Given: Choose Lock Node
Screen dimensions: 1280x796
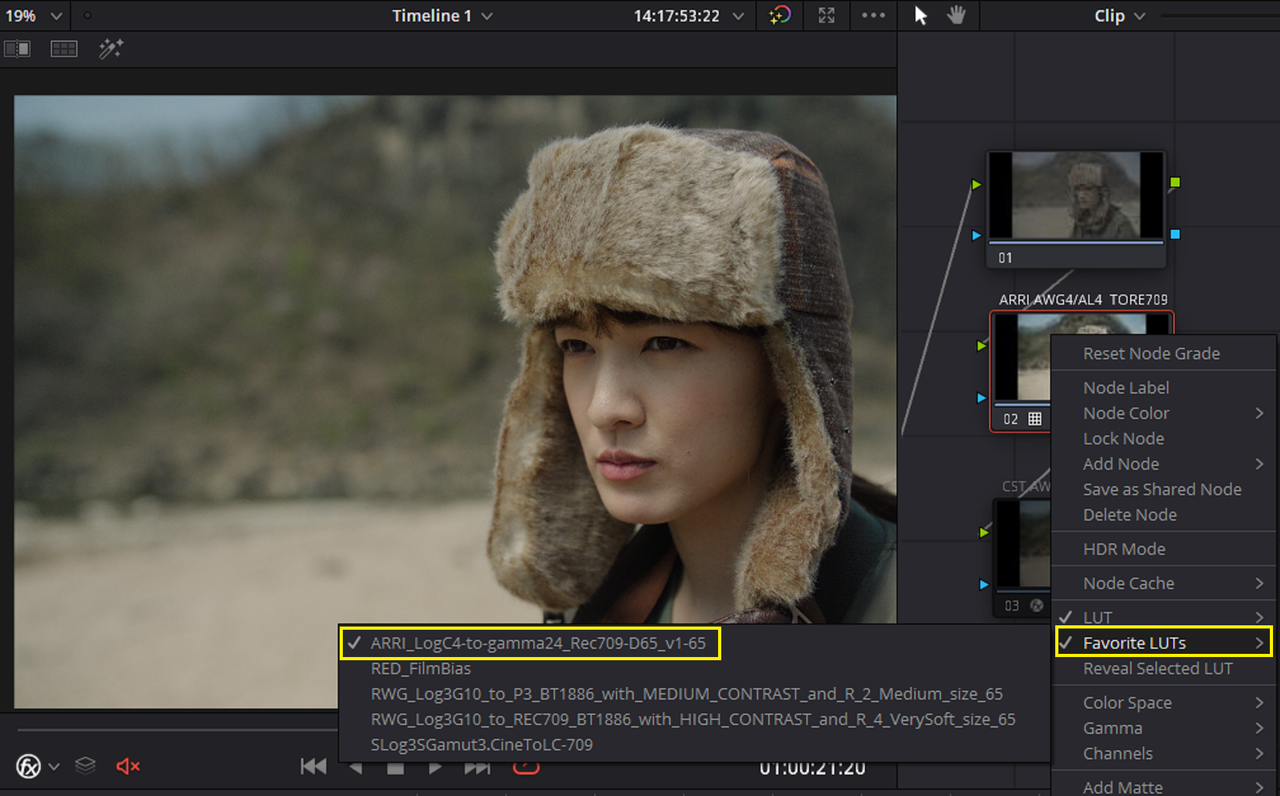Looking at the screenshot, I should tap(1164, 438).
